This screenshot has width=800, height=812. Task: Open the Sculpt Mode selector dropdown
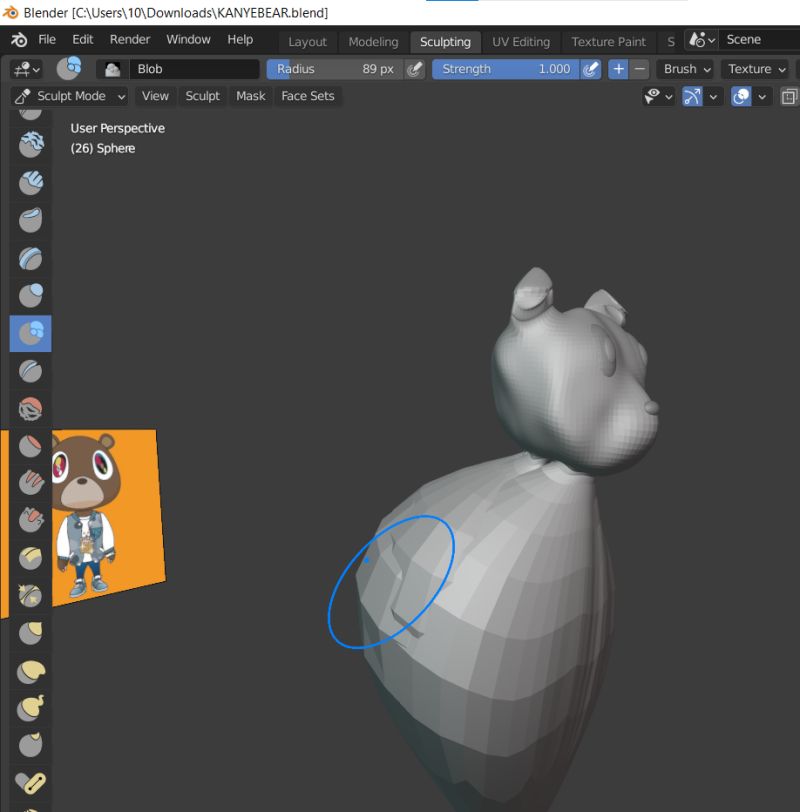coord(68,96)
